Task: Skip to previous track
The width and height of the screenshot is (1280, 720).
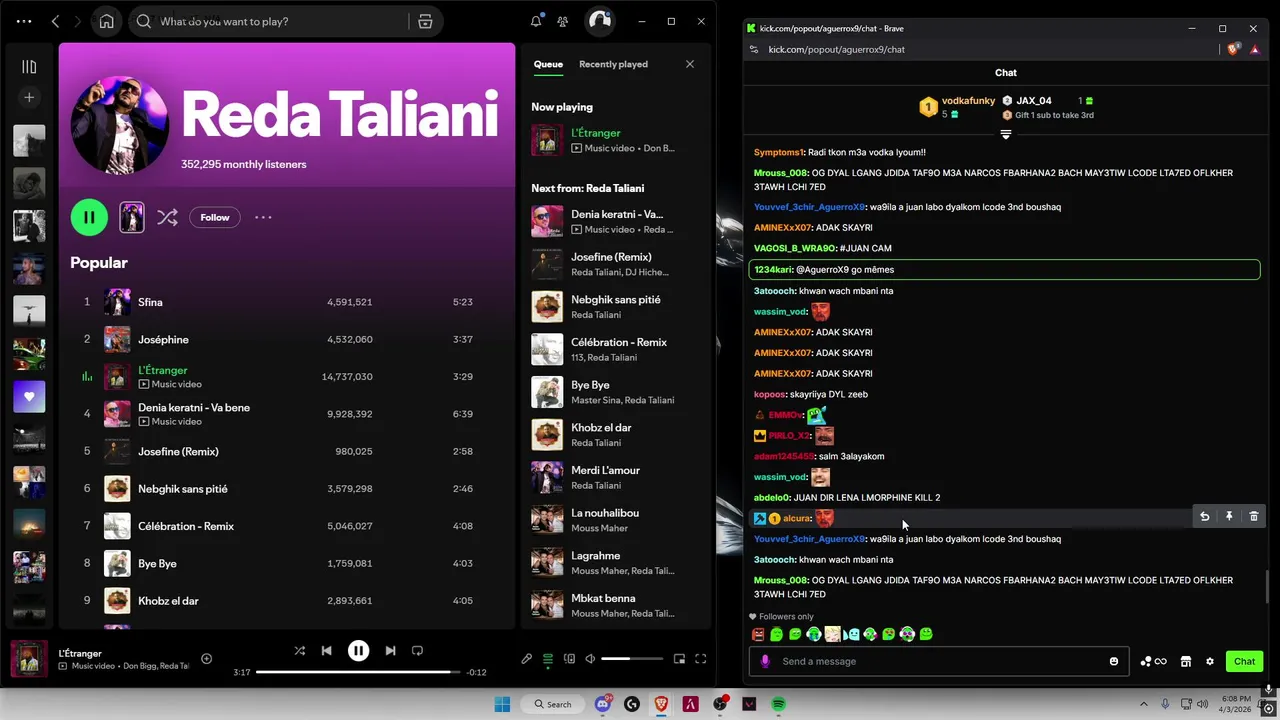Action: point(326,650)
